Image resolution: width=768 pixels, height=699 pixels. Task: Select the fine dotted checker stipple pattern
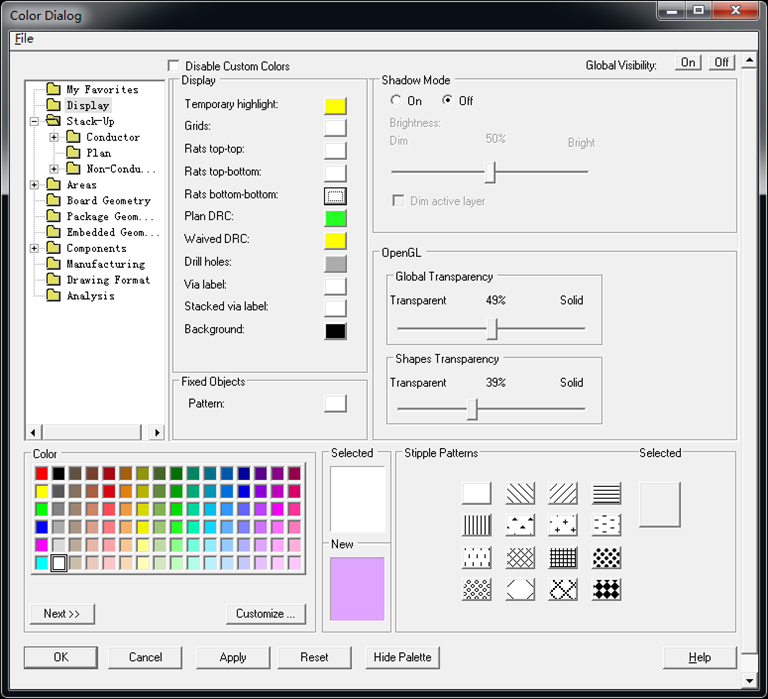[x=477, y=589]
